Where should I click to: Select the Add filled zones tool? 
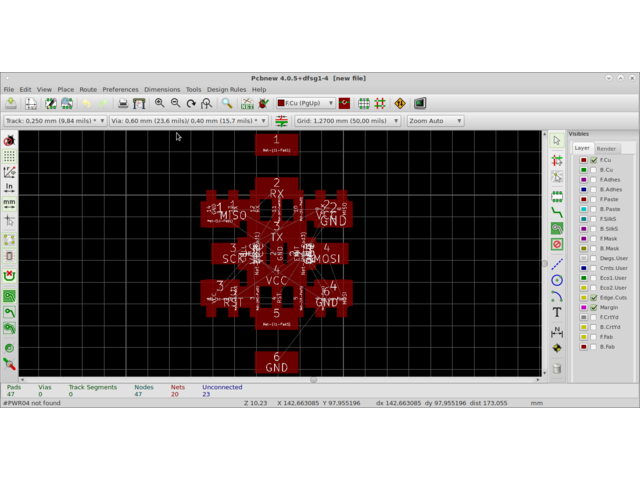[557, 228]
